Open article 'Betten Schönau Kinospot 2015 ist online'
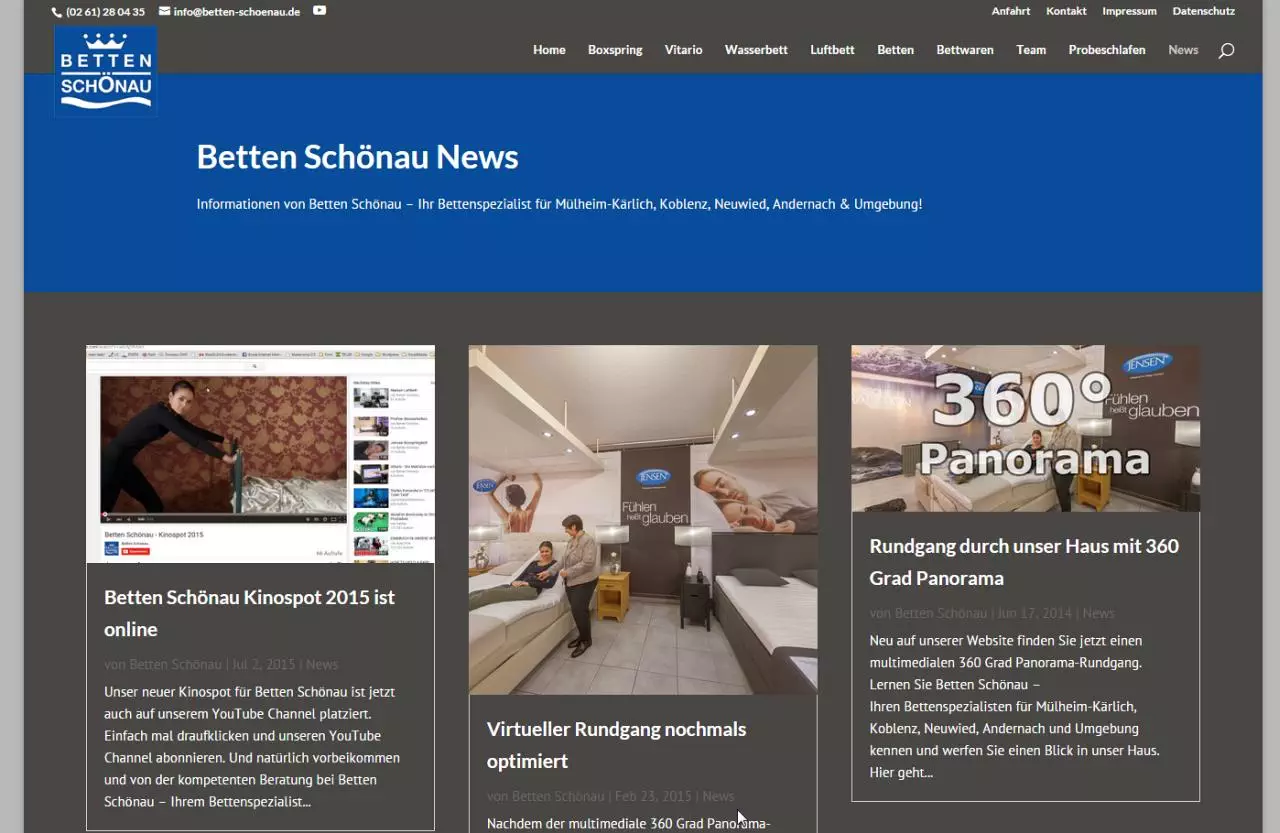 point(249,613)
